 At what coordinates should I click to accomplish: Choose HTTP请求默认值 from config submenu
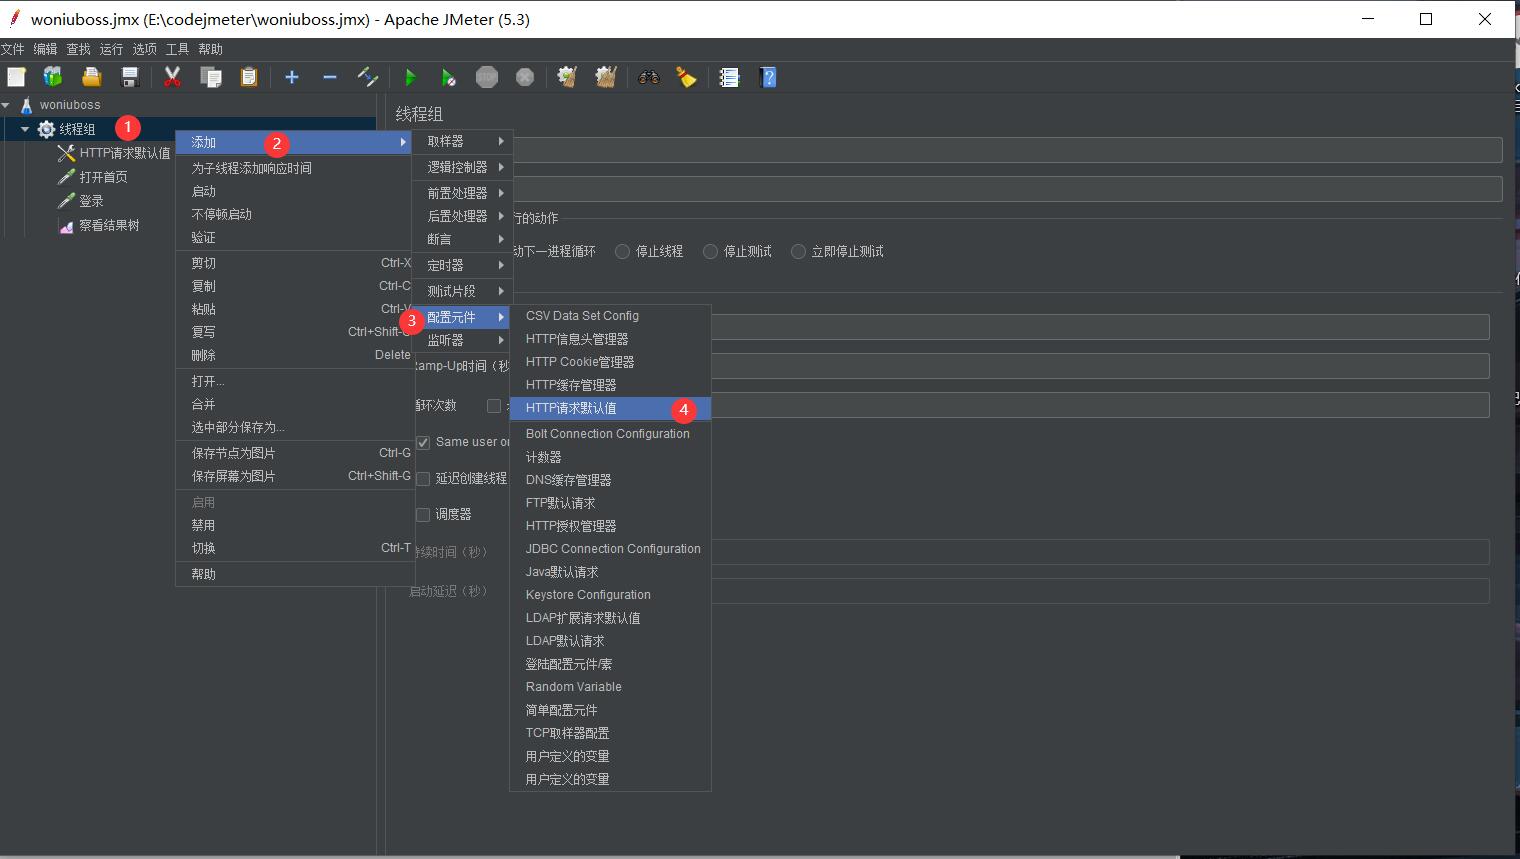click(610, 408)
